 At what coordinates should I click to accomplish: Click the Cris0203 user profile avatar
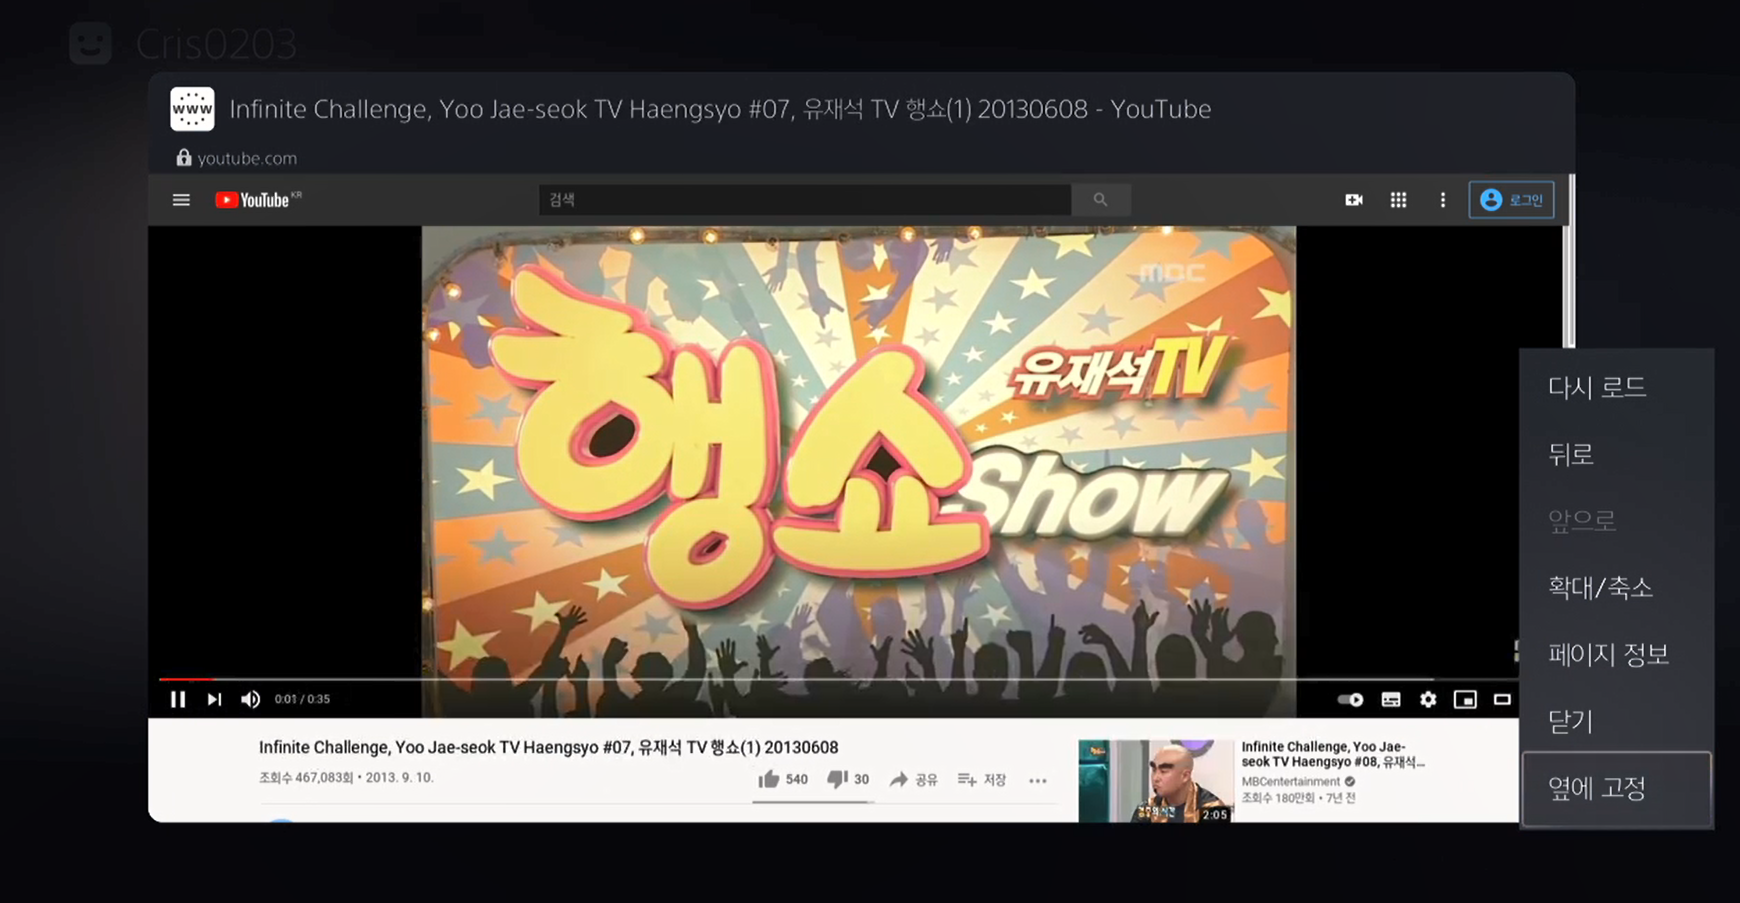(x=90, y=43)
